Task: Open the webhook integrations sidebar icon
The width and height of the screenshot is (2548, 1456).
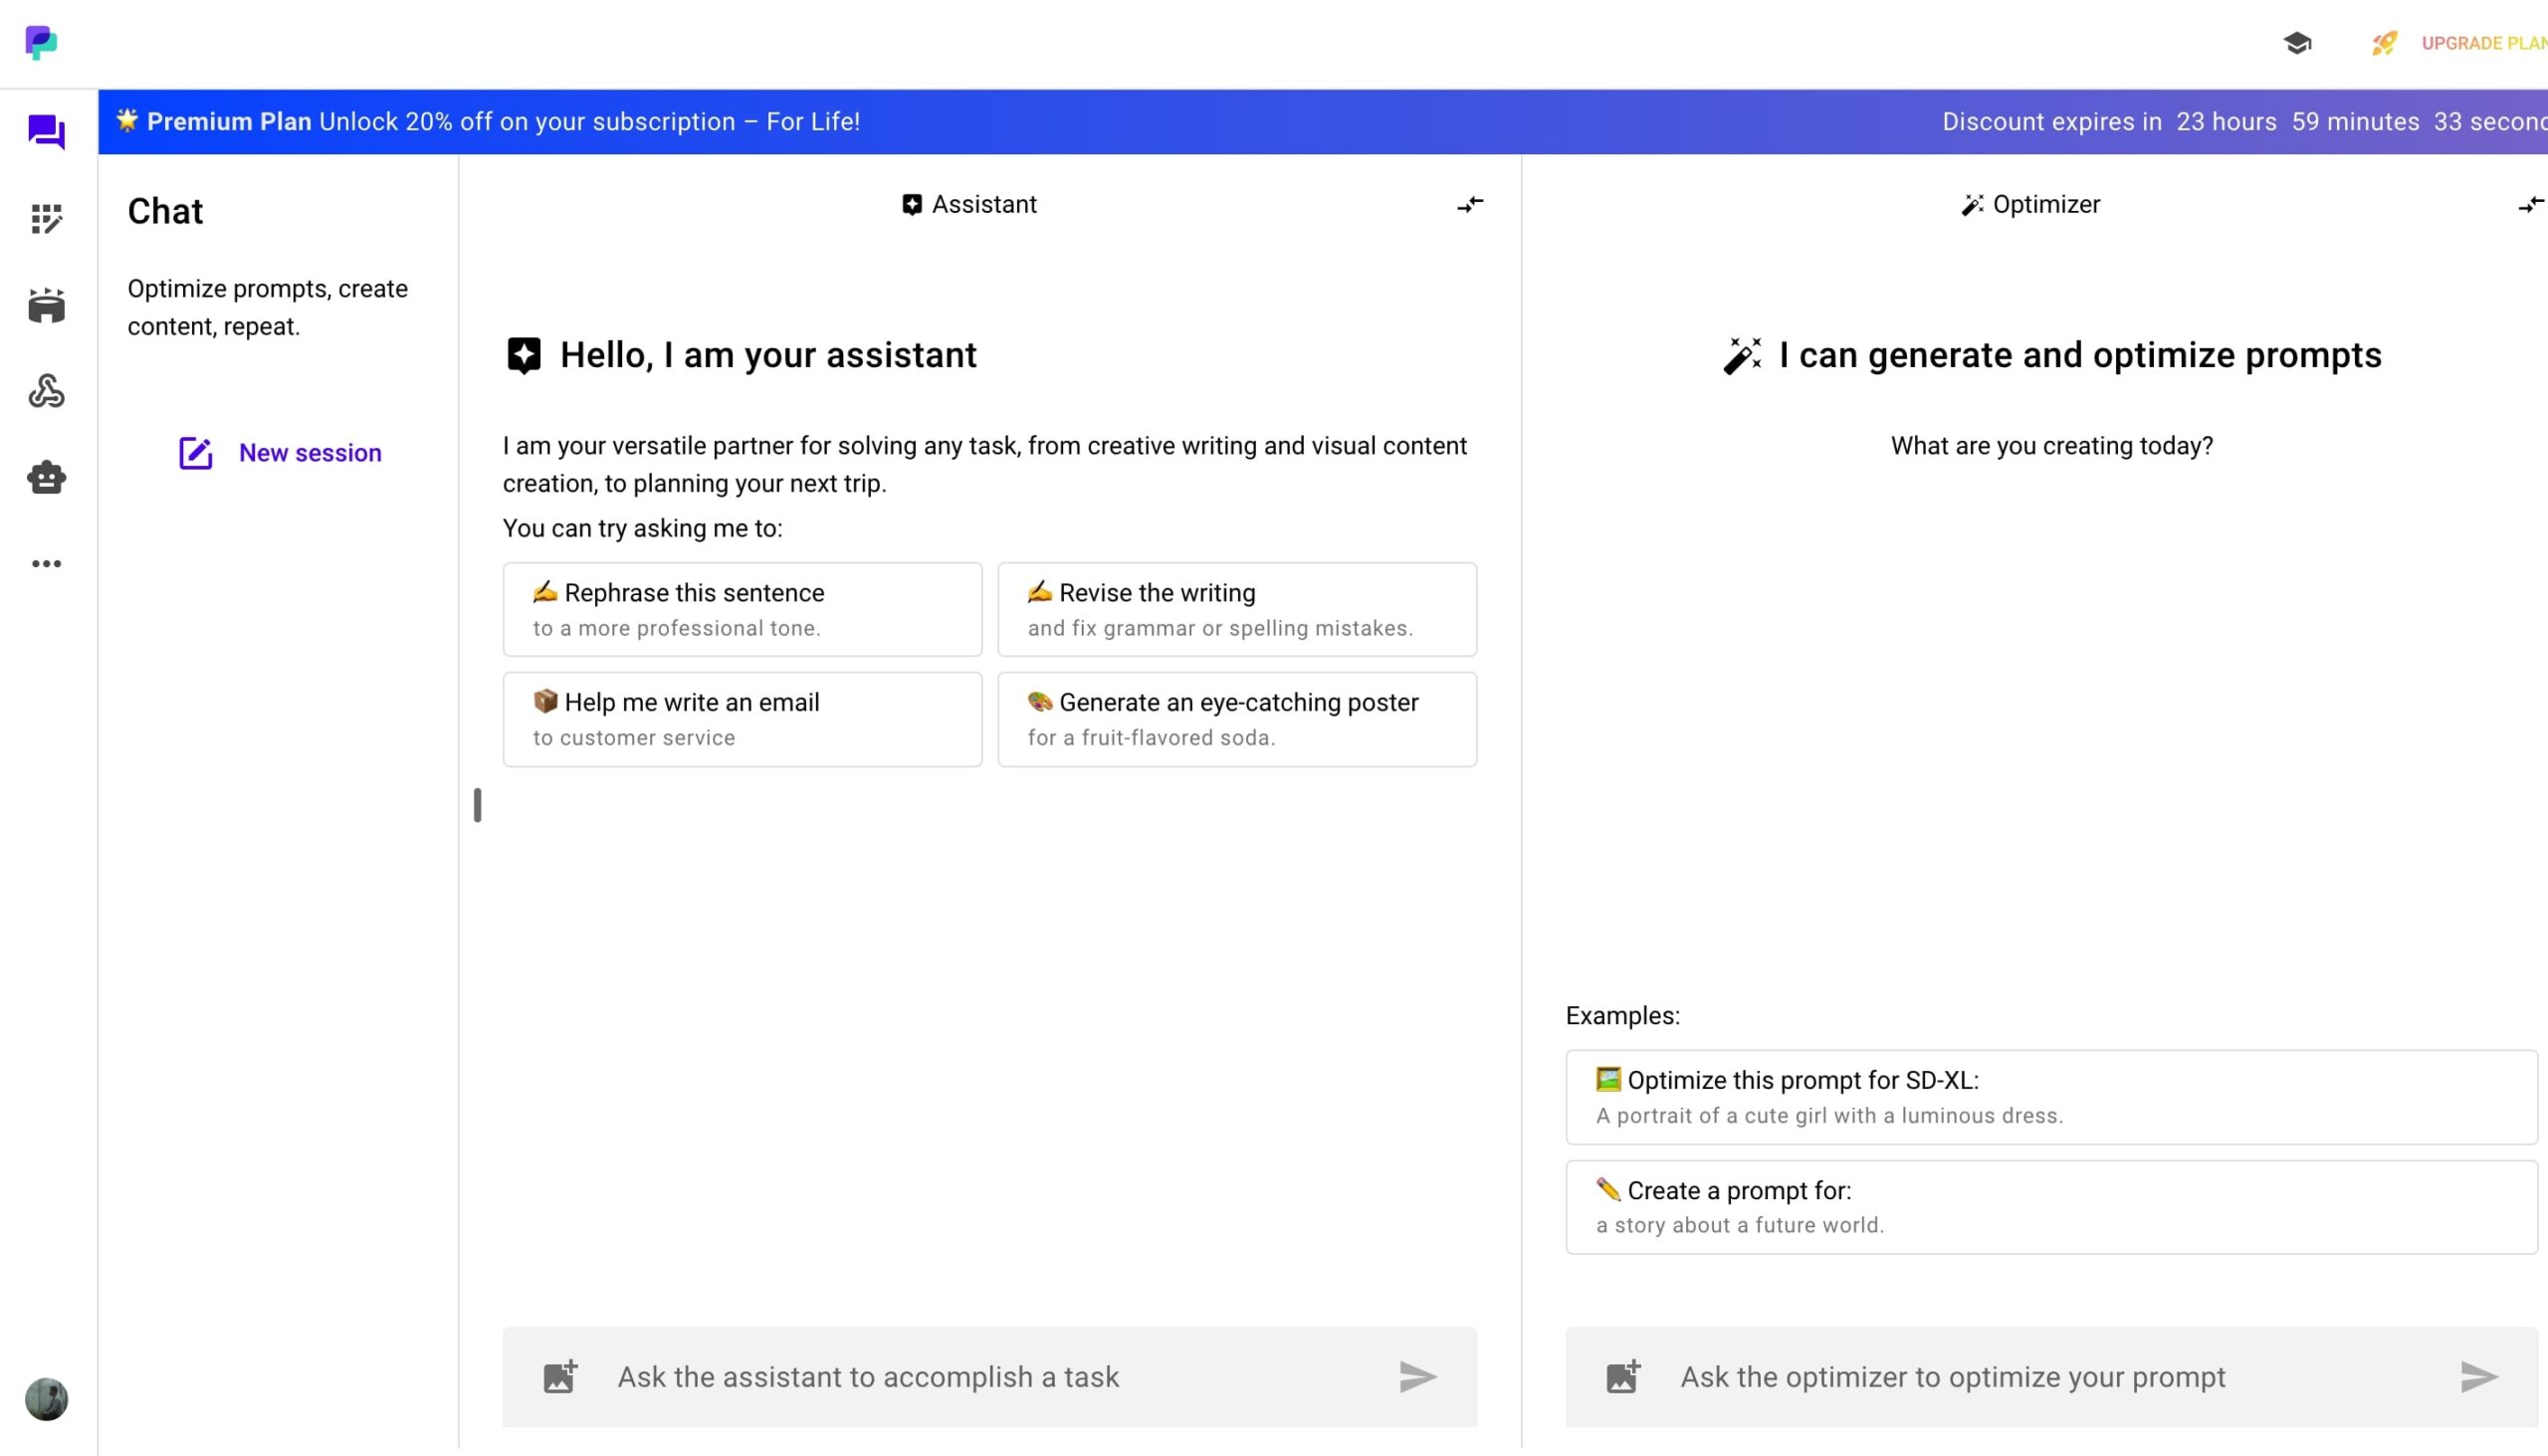Action: click(x=46, y=391)
